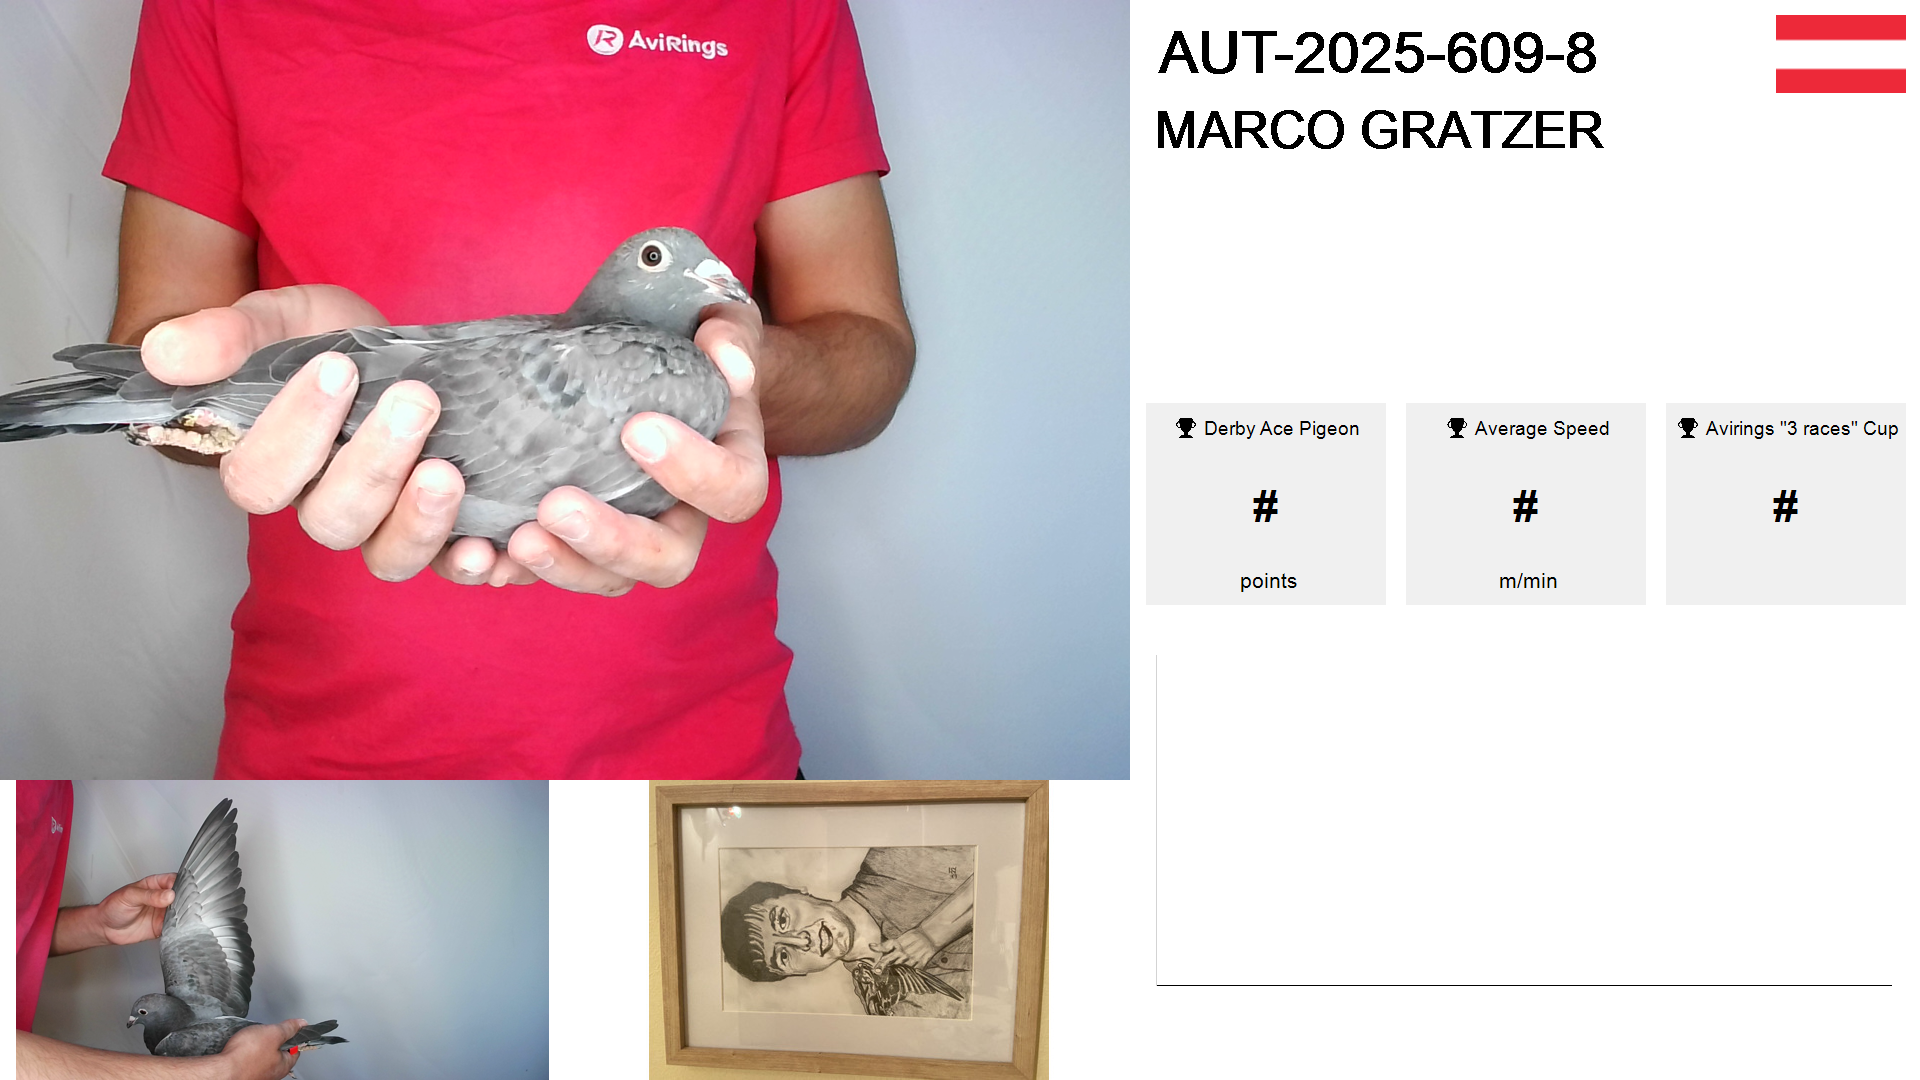Open the framed pencil drawing thumbnail
Screen dimensions: 1920x1080
click(849, 930)
